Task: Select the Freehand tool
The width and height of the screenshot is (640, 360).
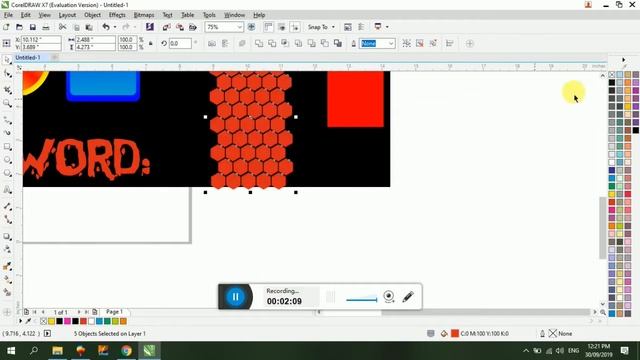Action: coord(7,120)
